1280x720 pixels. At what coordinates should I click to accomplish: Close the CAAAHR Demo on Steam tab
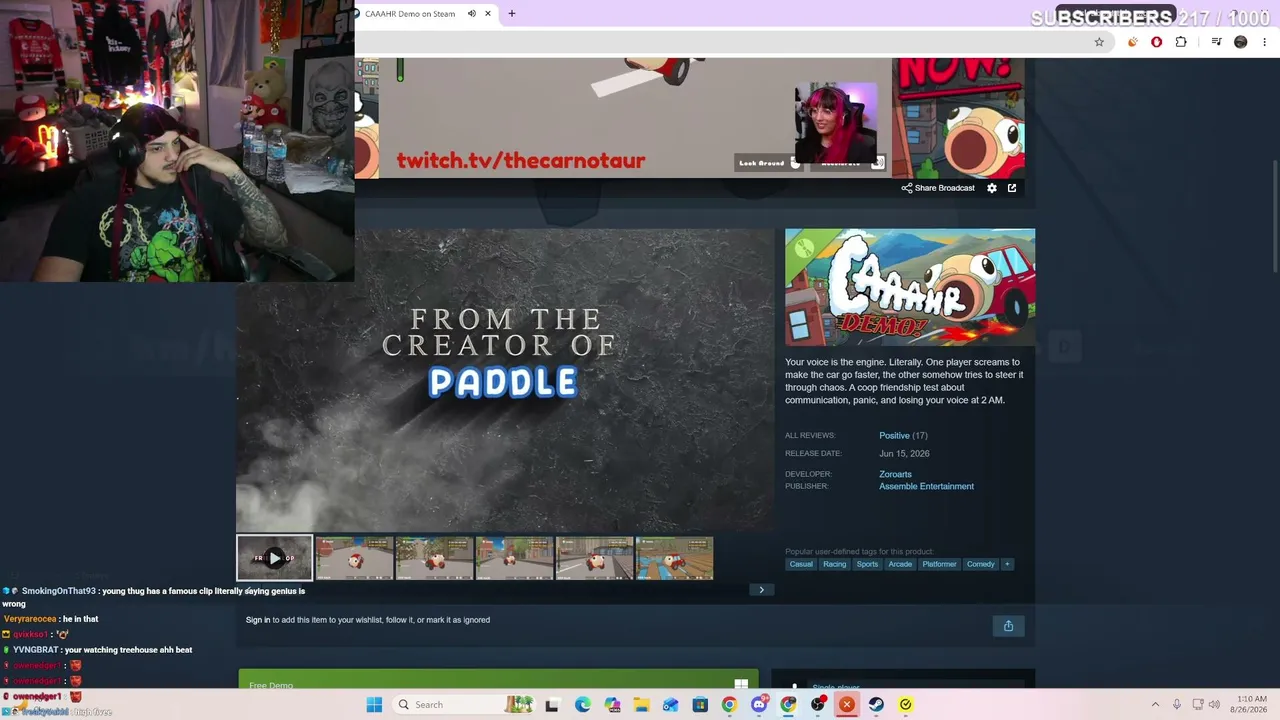click(488, 14)
